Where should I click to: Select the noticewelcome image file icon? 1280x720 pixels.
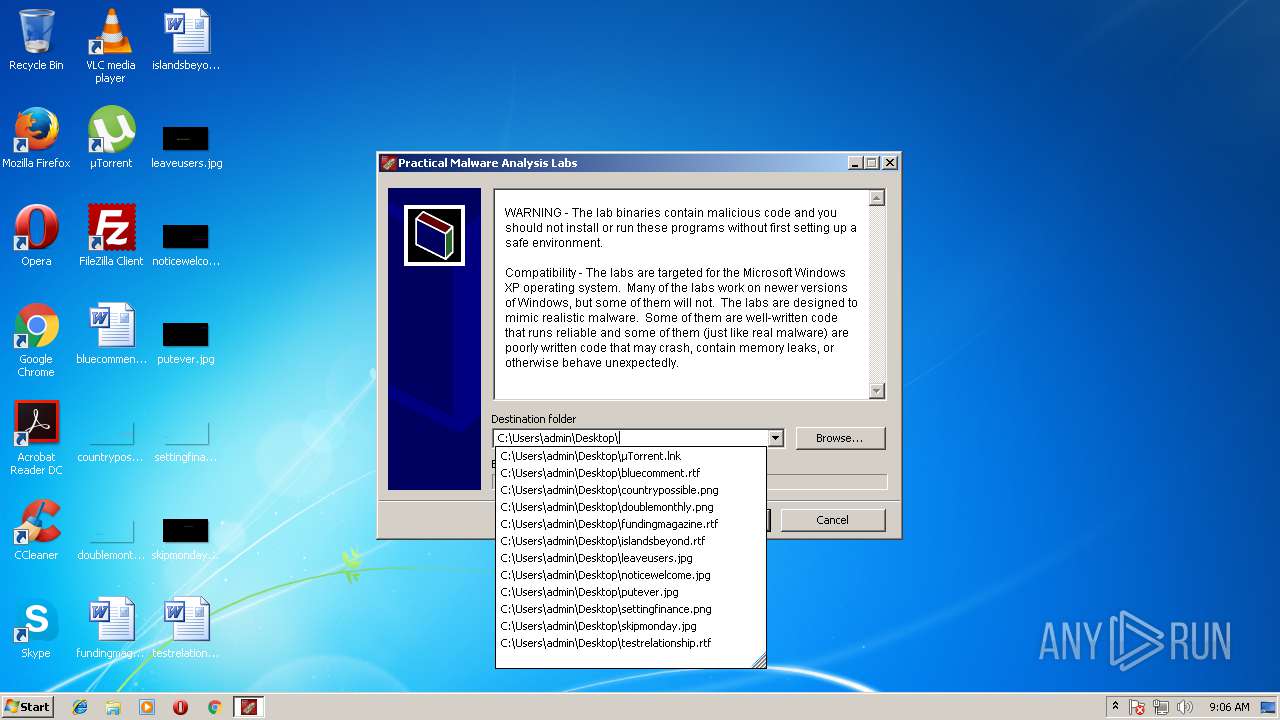[x=186, y=244]
